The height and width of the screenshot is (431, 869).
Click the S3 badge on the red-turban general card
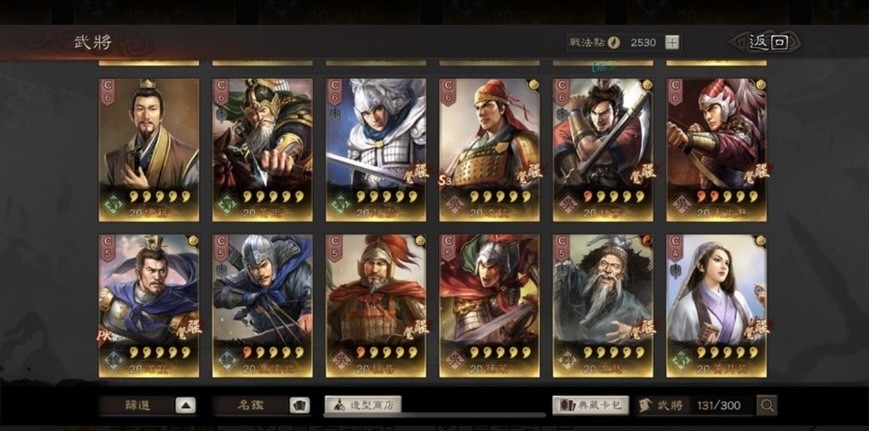[x=445, y=181]
